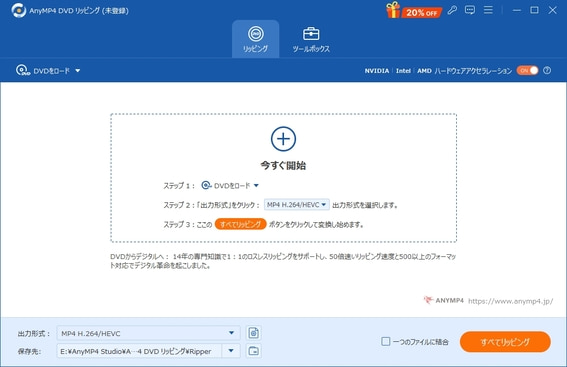Open the feedback chat bubble icon

(470, 10)
